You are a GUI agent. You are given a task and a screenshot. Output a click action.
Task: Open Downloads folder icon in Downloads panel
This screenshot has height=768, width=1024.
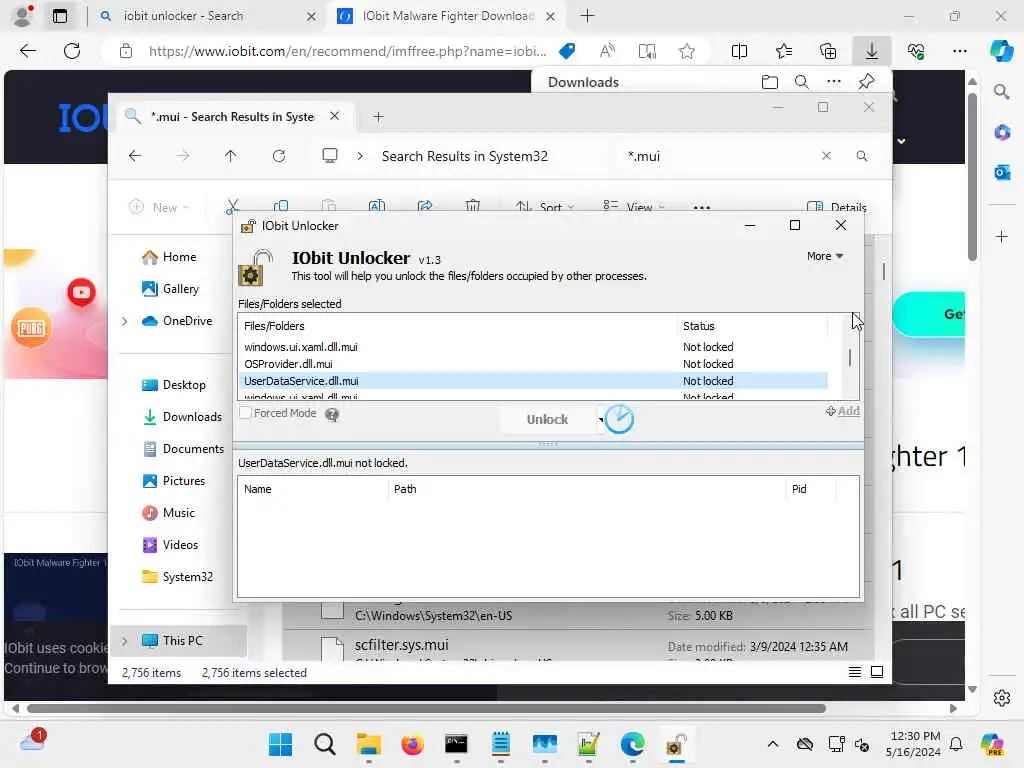tap(770, 82)
